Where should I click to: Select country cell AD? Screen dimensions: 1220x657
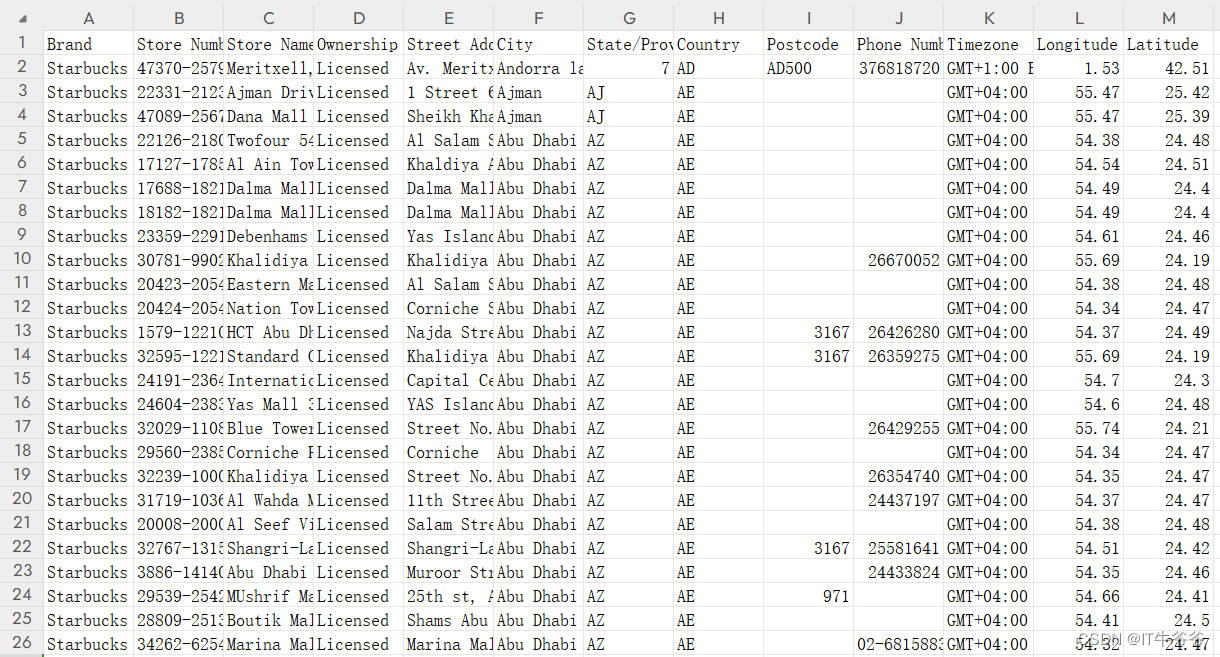click(718, 68)
